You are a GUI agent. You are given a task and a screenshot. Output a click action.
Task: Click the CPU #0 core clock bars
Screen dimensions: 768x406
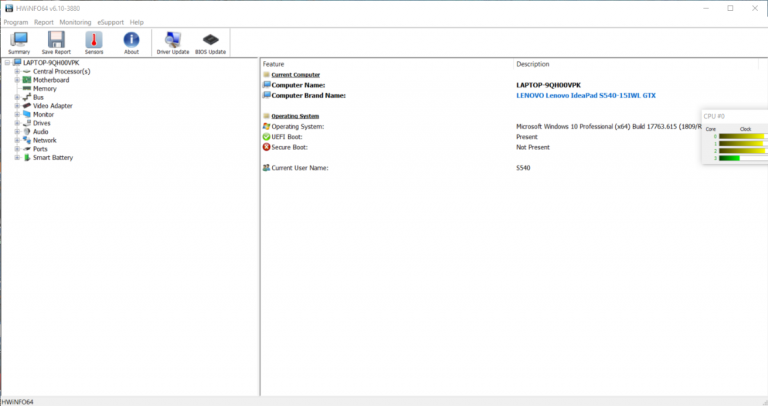tap(741, 143)
